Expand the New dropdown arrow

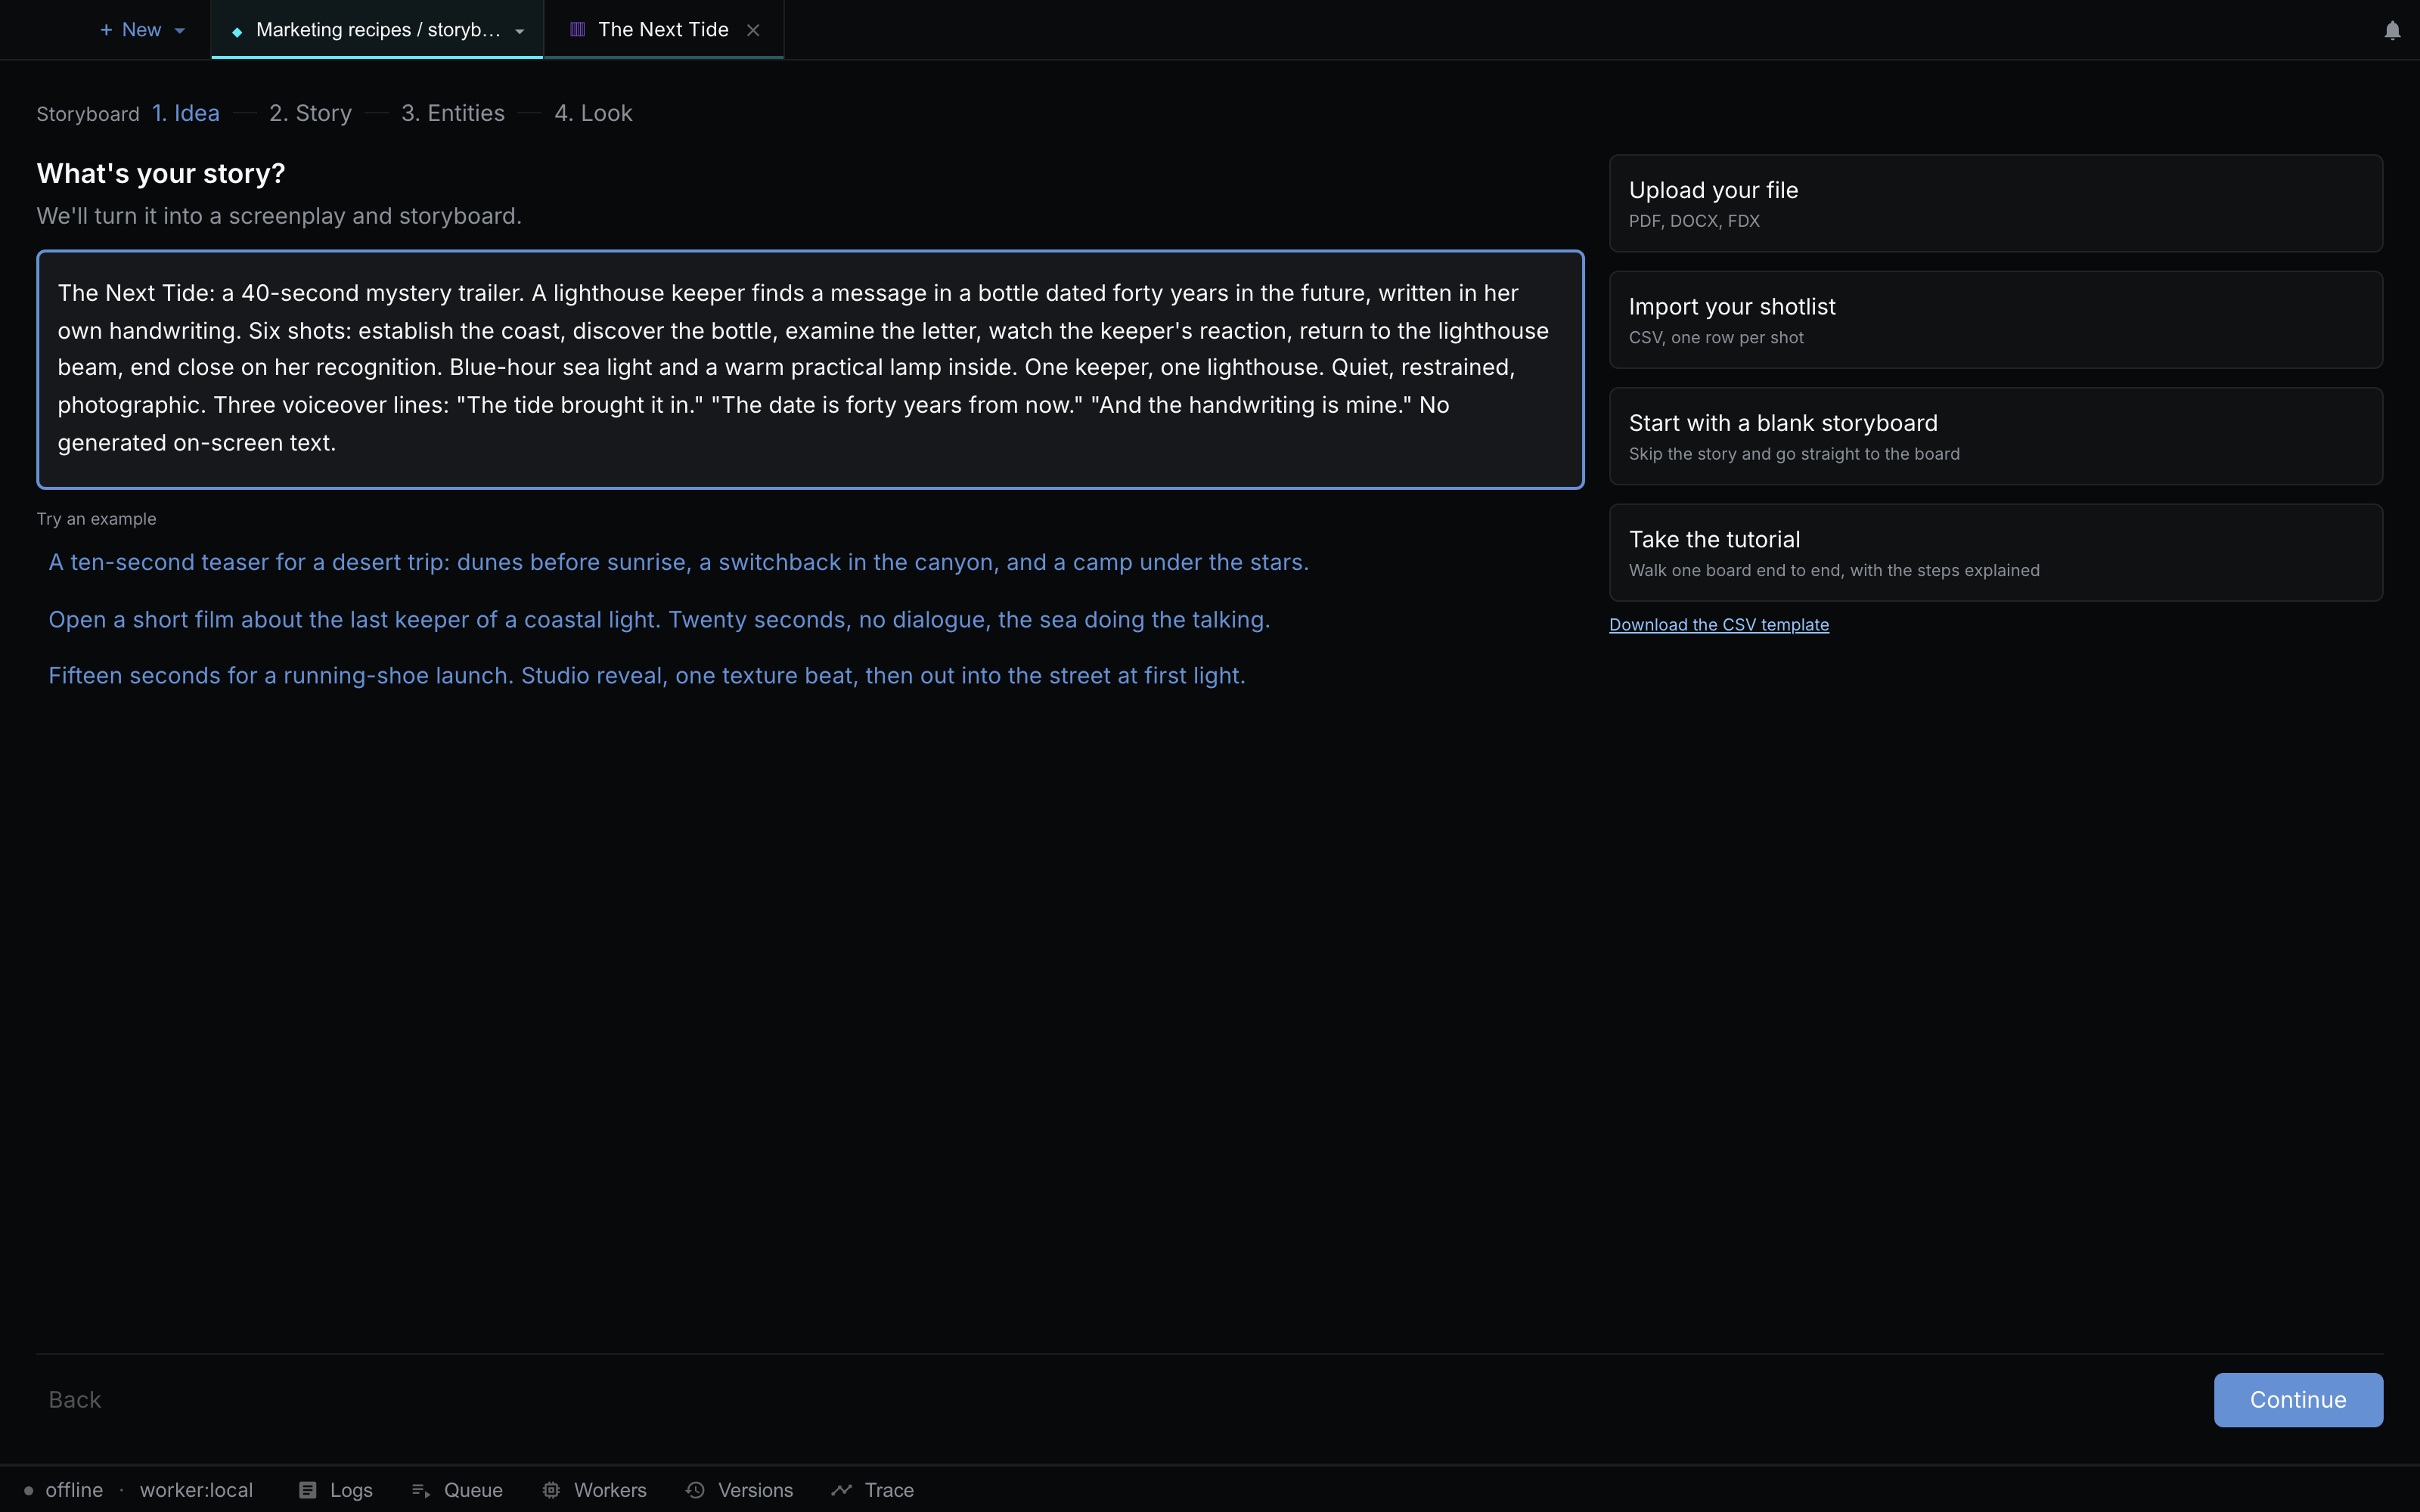click(x=180, y=31)
